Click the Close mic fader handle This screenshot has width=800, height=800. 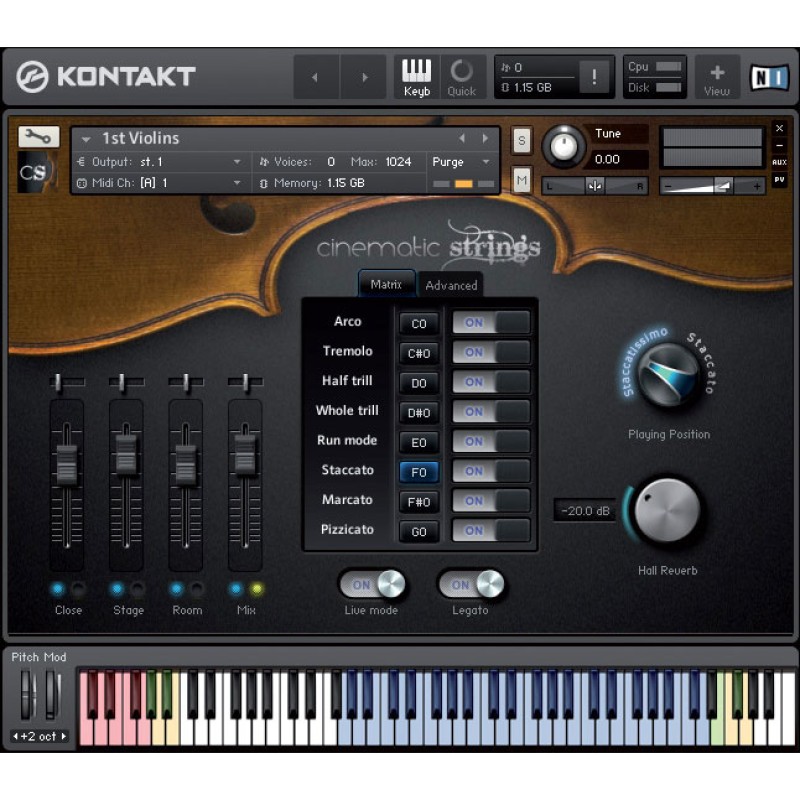67,463
